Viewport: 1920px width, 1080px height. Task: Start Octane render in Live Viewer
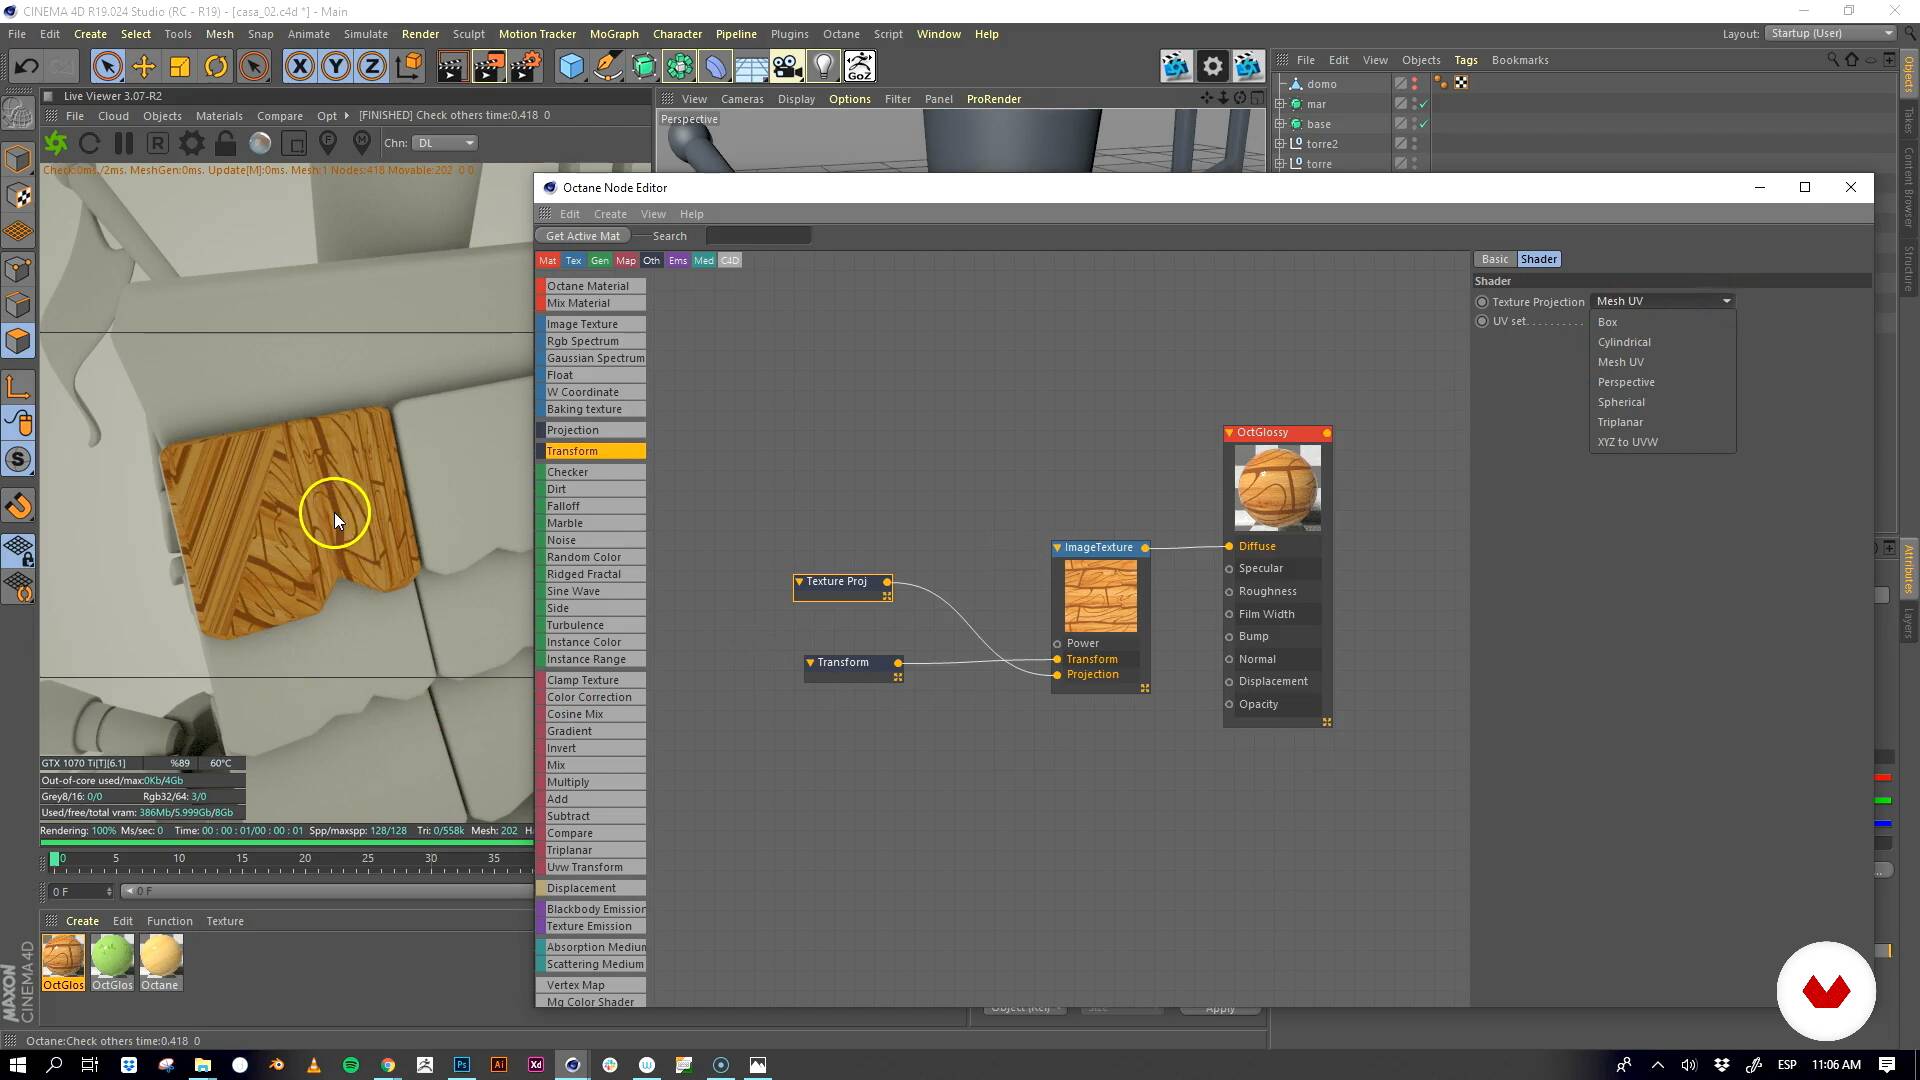[56, 143]
